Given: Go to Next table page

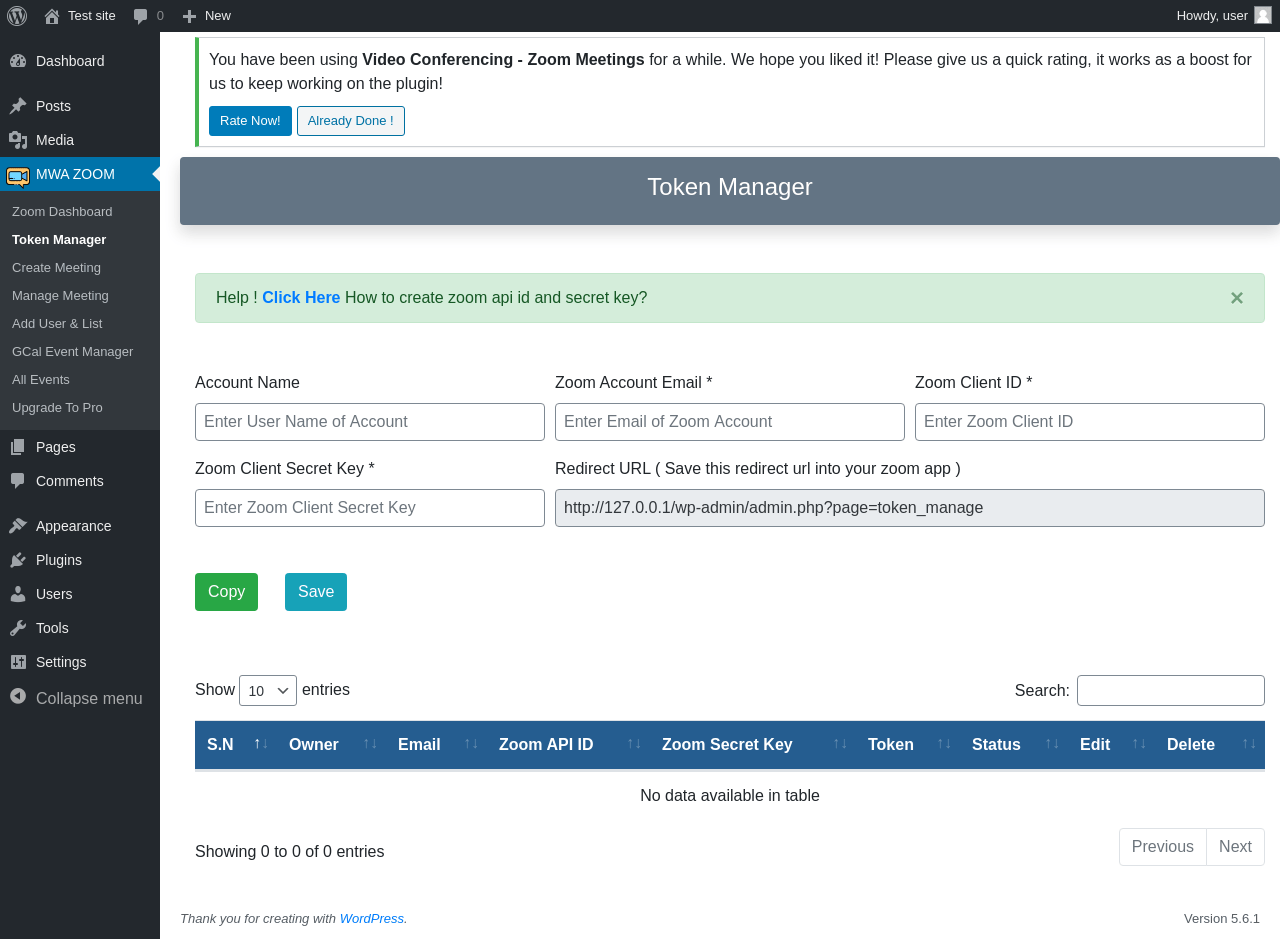Looking at the screenshot, I should [1235, 847].
